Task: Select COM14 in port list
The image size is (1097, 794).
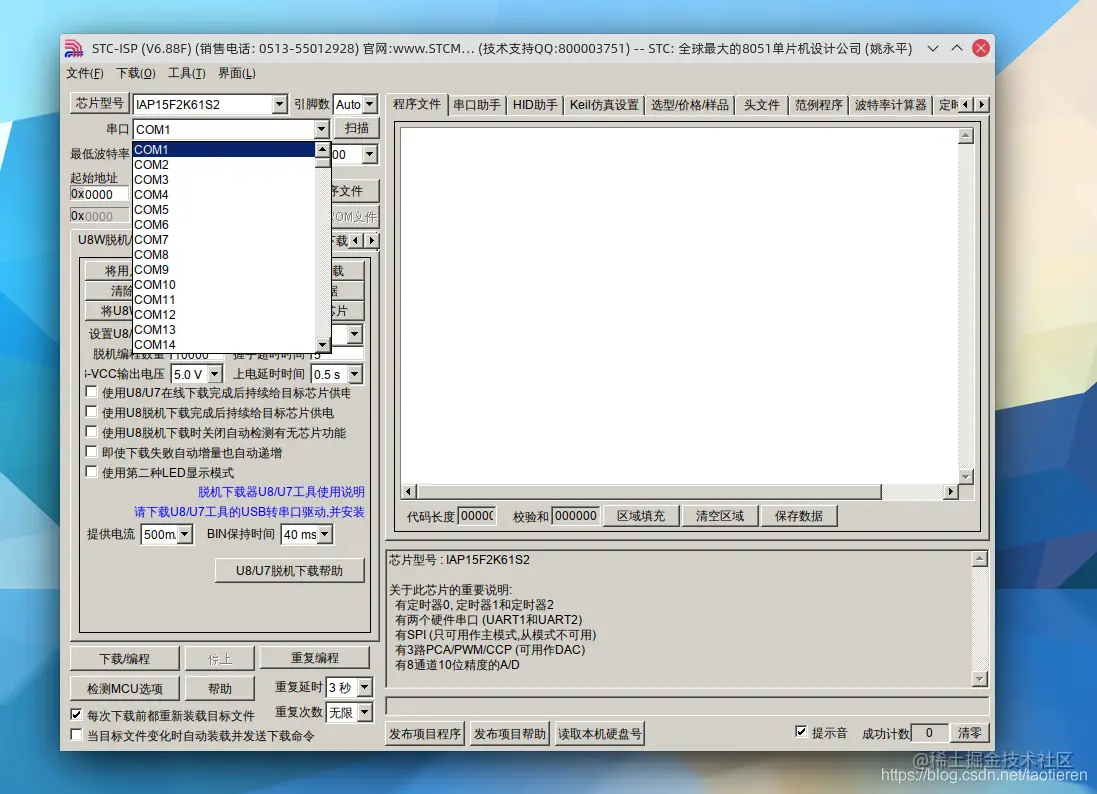Action: point(224,344)
